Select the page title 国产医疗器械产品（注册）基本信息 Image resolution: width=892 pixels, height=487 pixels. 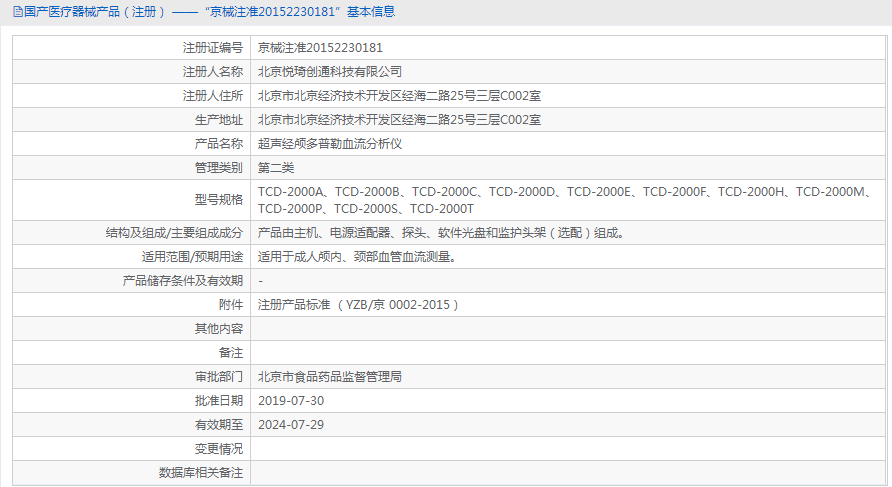(209, 12)
